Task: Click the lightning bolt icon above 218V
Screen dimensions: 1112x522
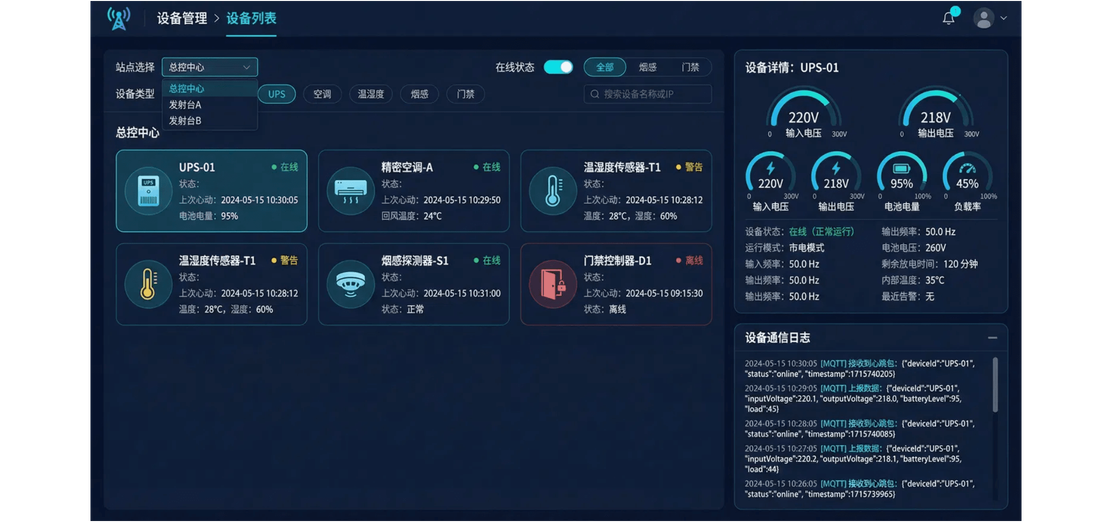Action: pos(835,168)
